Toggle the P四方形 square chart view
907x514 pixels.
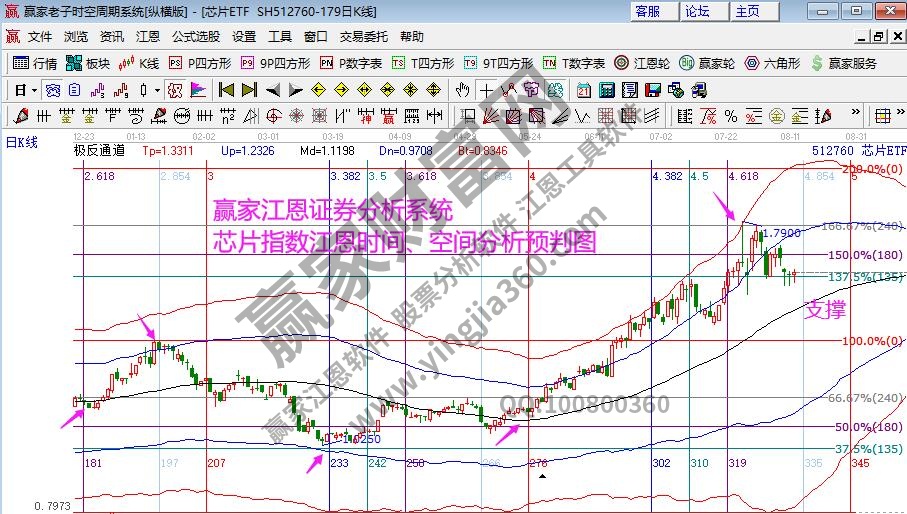pyautogui.click(x=198, y=63)
